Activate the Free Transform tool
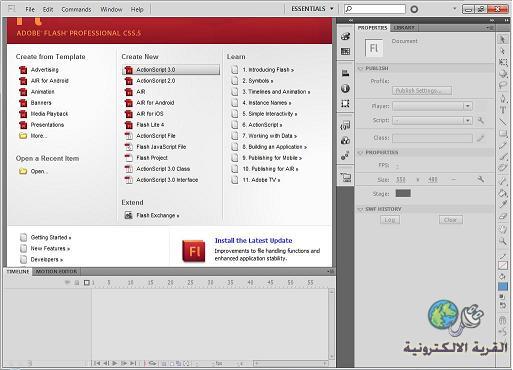The height and width of the screenshot is (370, 513). tap(502, 62)
